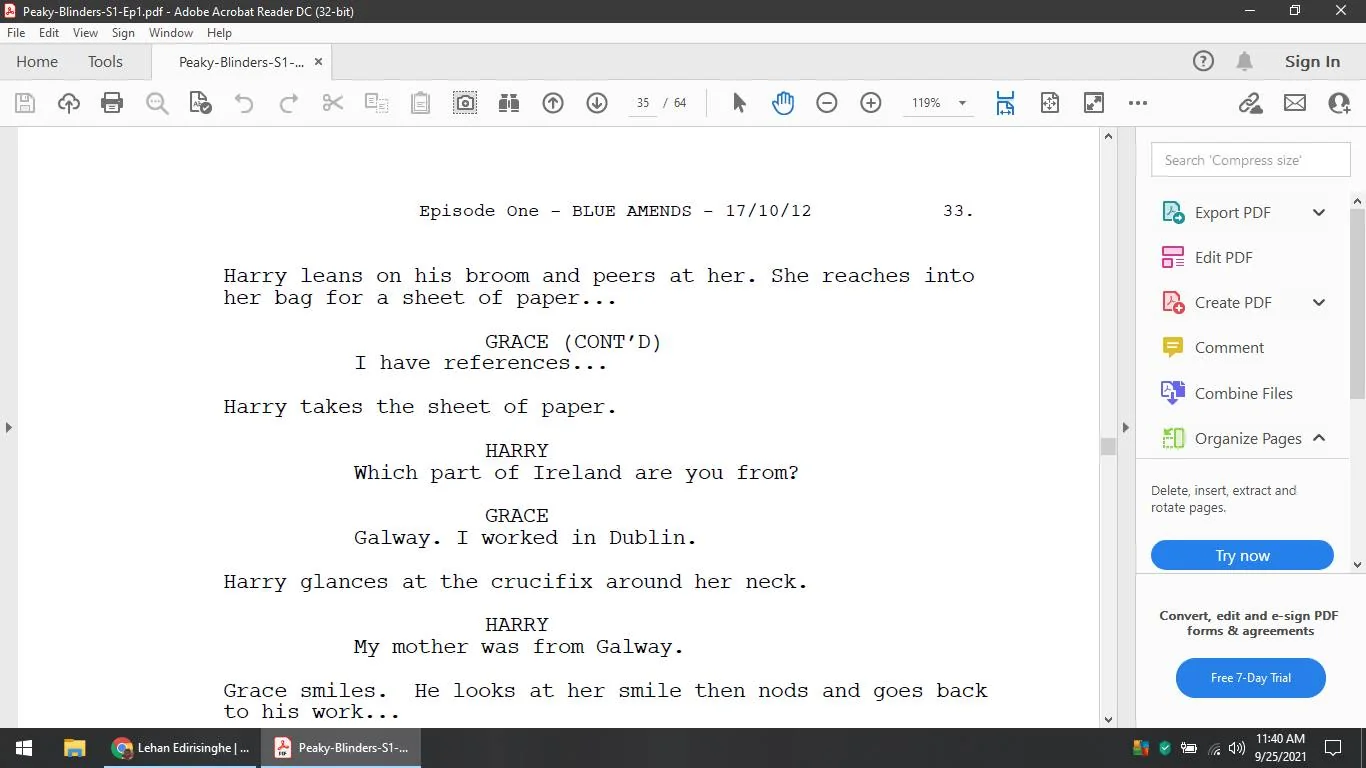View notifications bell icon
Image resolution: width=1366 pixels, height=768 pixels.
pos(1244,62)
